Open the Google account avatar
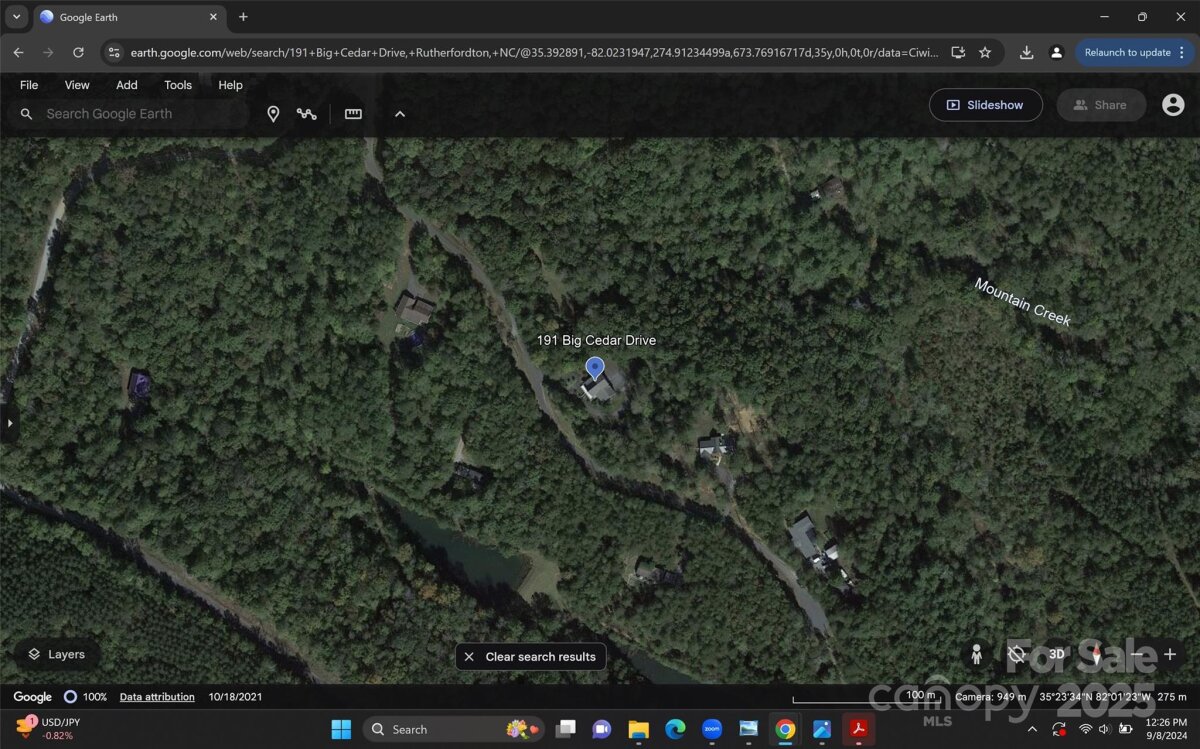Image resolution: width=1200 pixels, height=749 pixels. pyautogui.click(x=1173, y=105)
